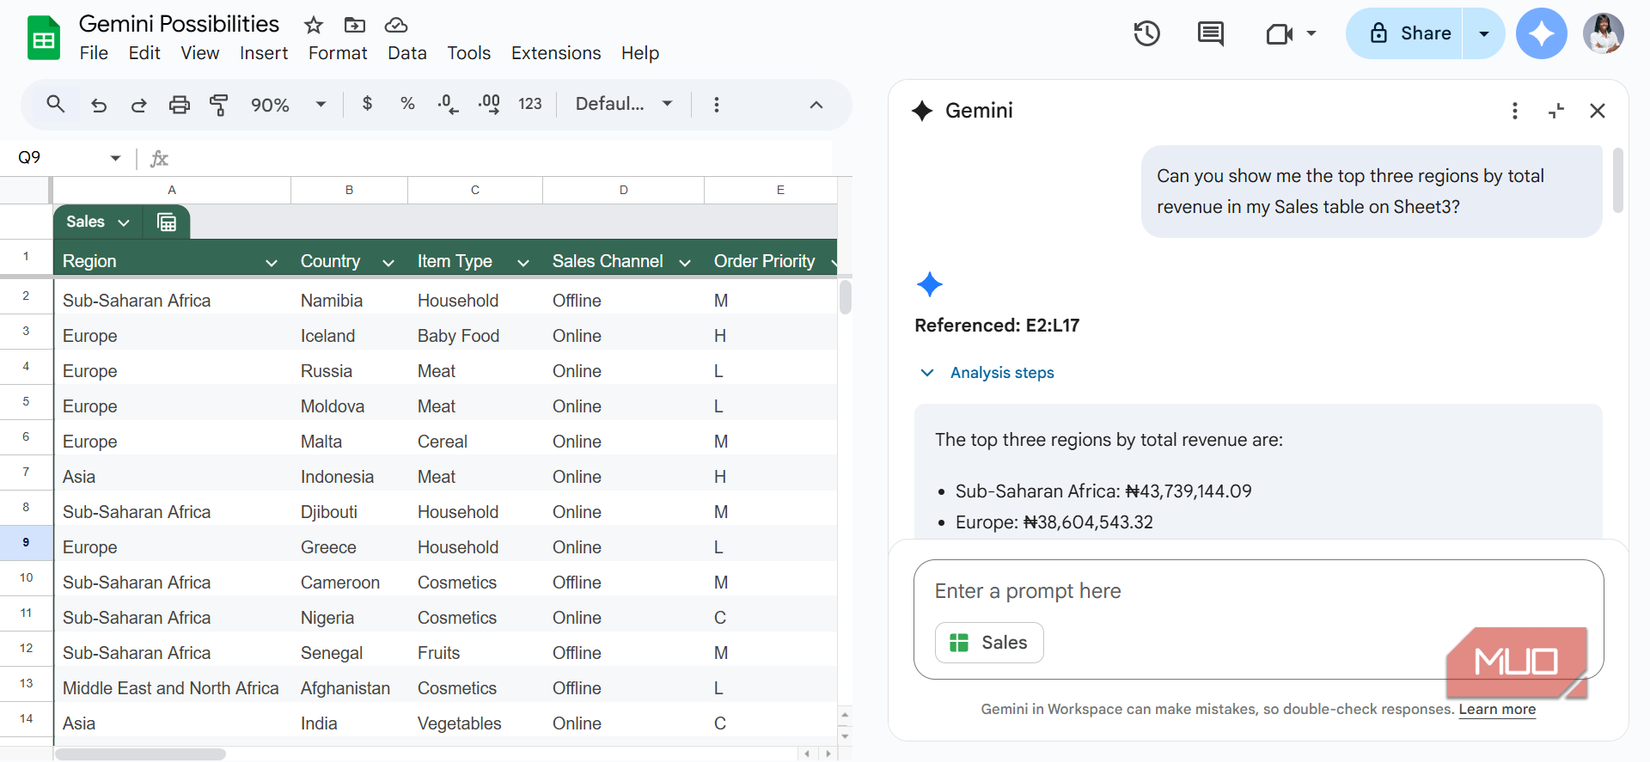The width and height of the screenshot is (1650, 762).
Task: Open the user account avatar
Action: coord(1603,33)
